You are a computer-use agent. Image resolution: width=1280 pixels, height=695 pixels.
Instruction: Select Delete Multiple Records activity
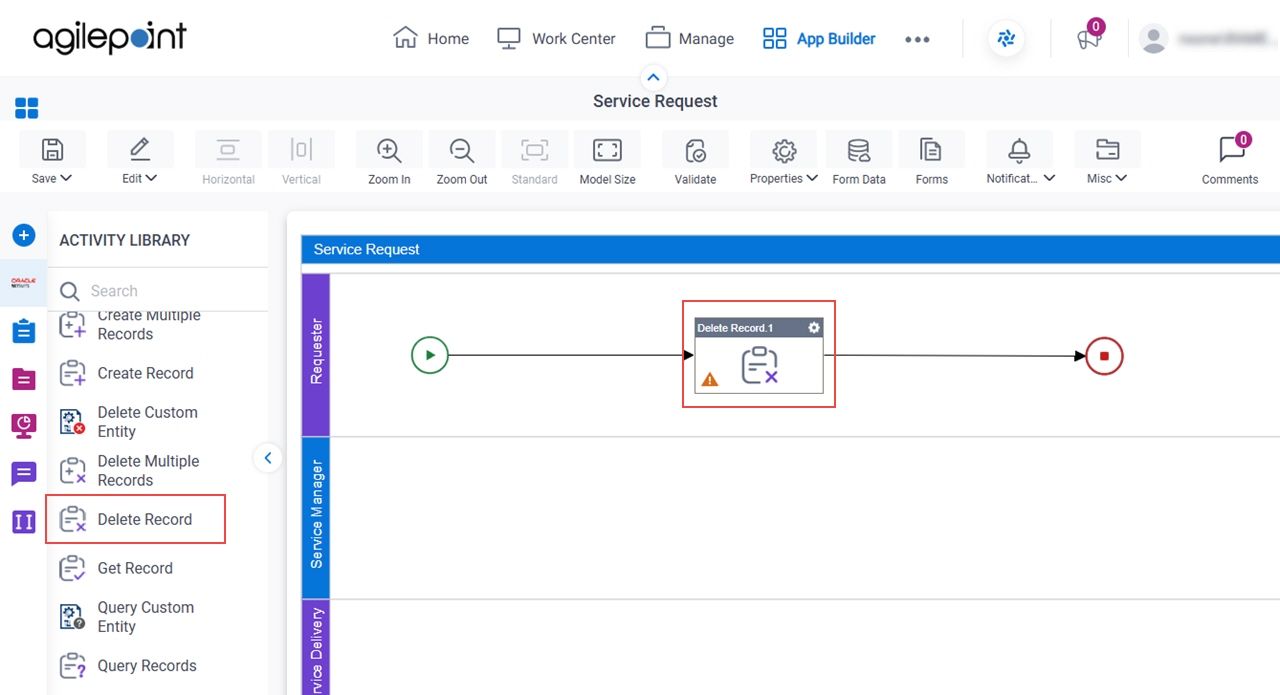coord(129,471)
